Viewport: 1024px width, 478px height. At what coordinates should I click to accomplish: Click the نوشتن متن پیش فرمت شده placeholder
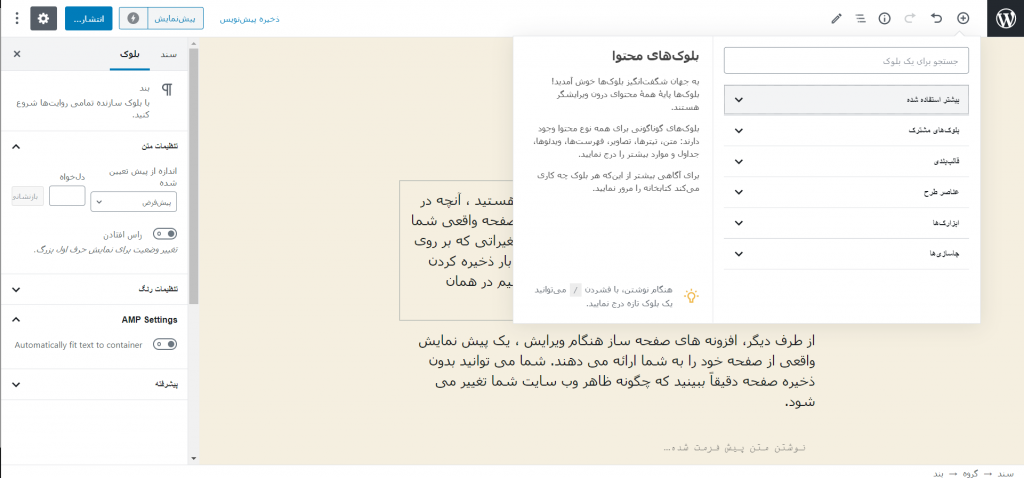735,448
